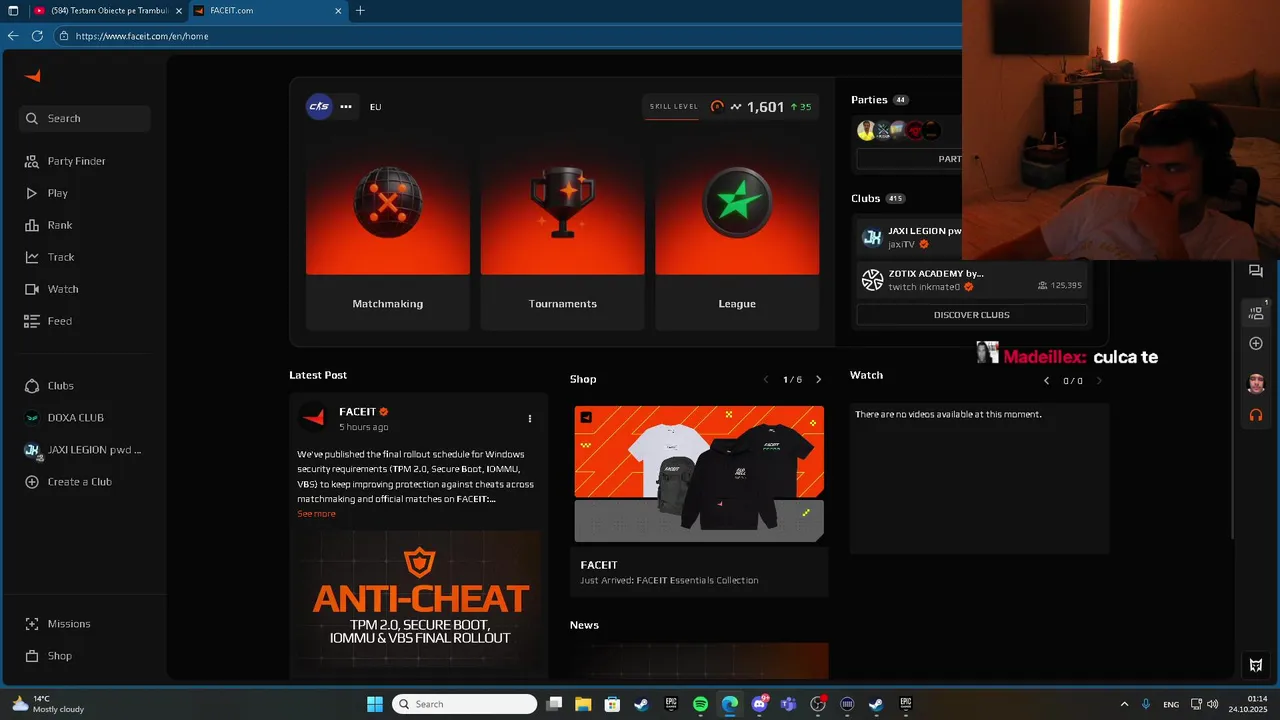The image size is (1280, 720).
Task: Click Create a Club
Action: [x=68, y=482]
